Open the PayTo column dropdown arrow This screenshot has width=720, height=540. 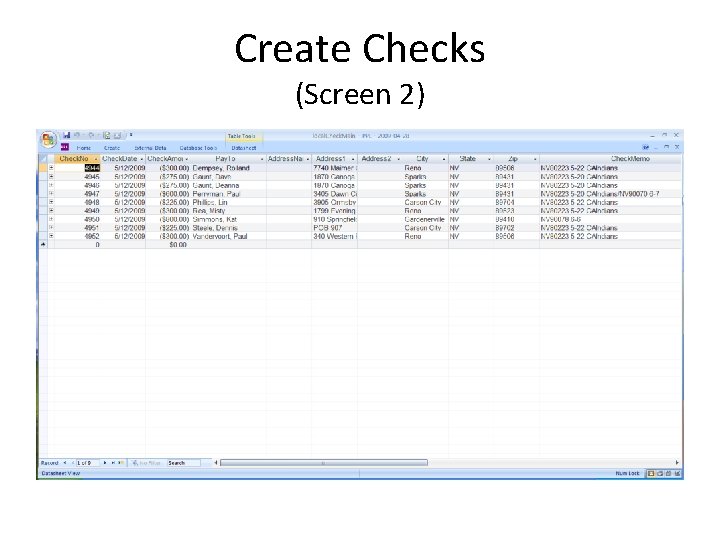[x=262, y=159]
